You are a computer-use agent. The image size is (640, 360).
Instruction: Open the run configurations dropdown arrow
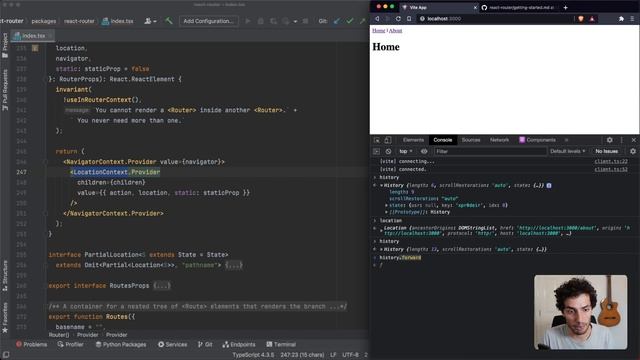point(295,21)
